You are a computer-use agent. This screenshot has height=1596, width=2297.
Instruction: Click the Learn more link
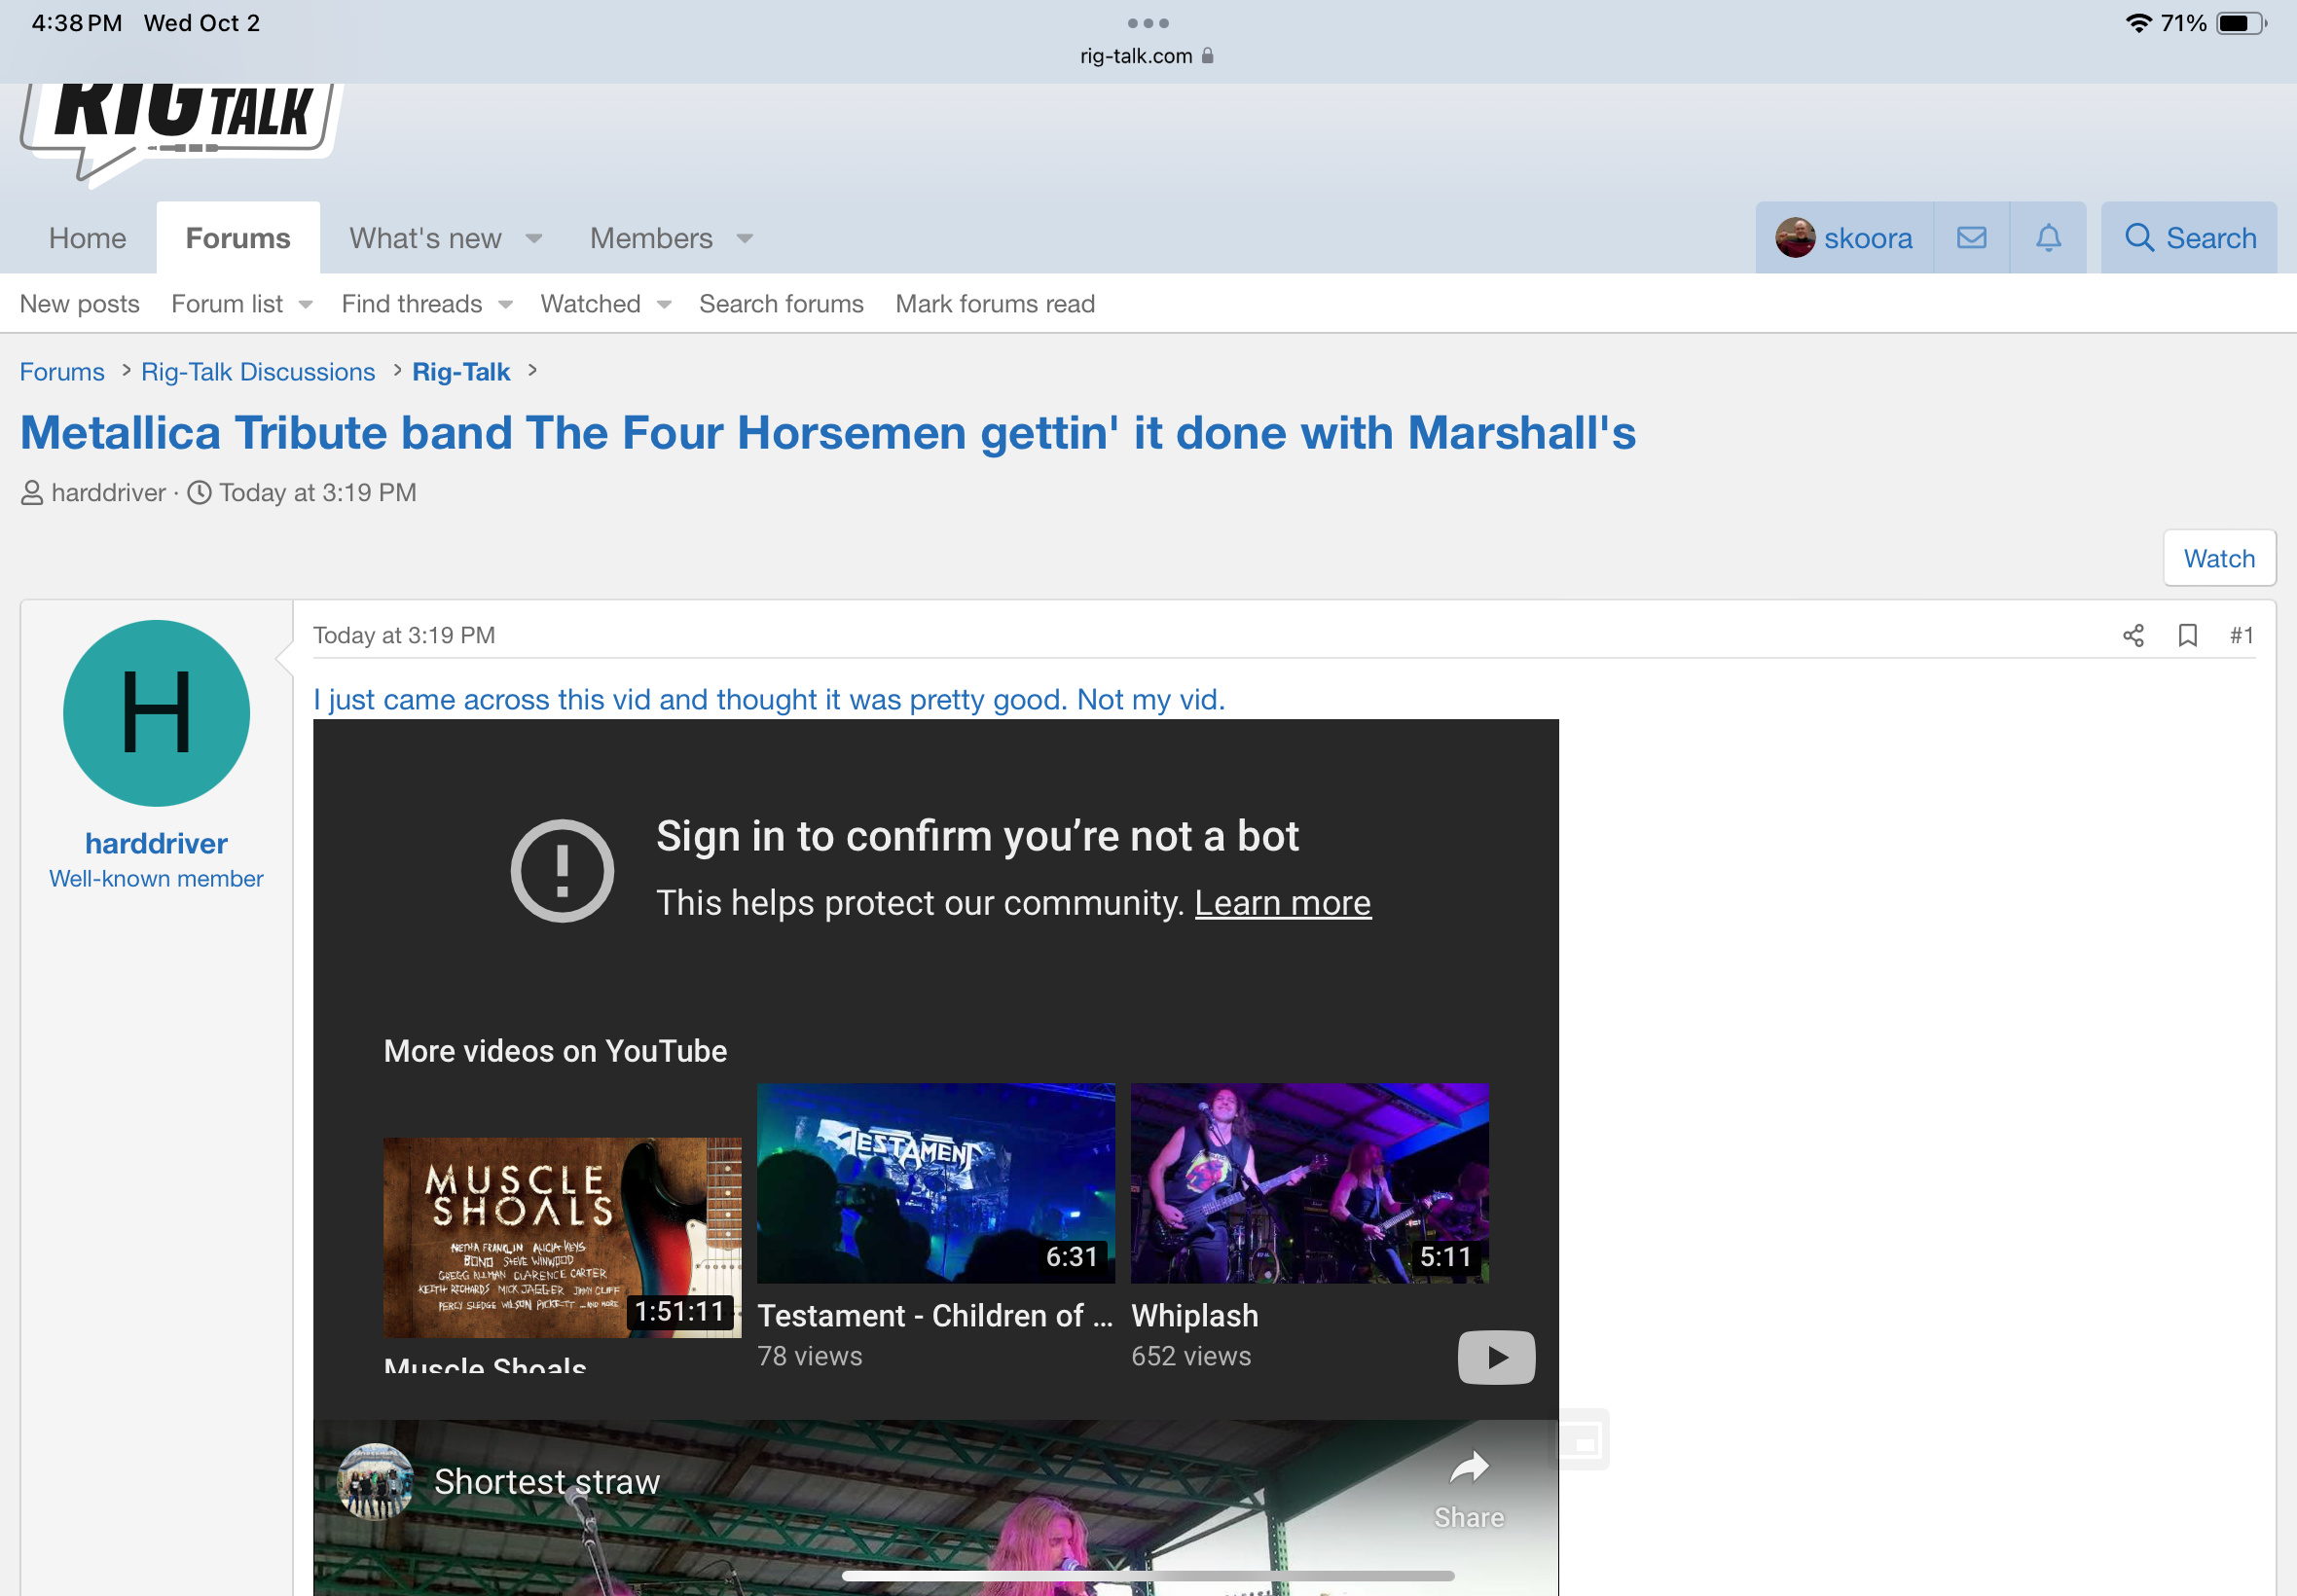click(x=1282, y=903)
